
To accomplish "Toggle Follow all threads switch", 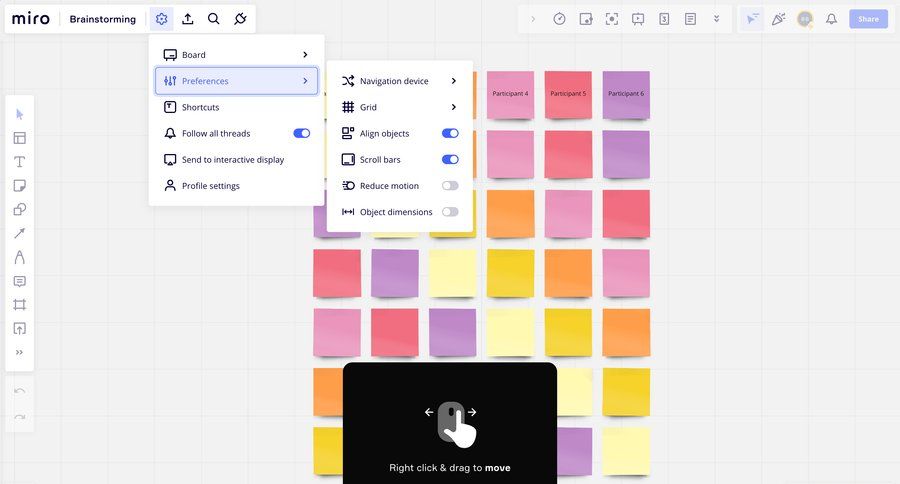I will coord(301,133).
